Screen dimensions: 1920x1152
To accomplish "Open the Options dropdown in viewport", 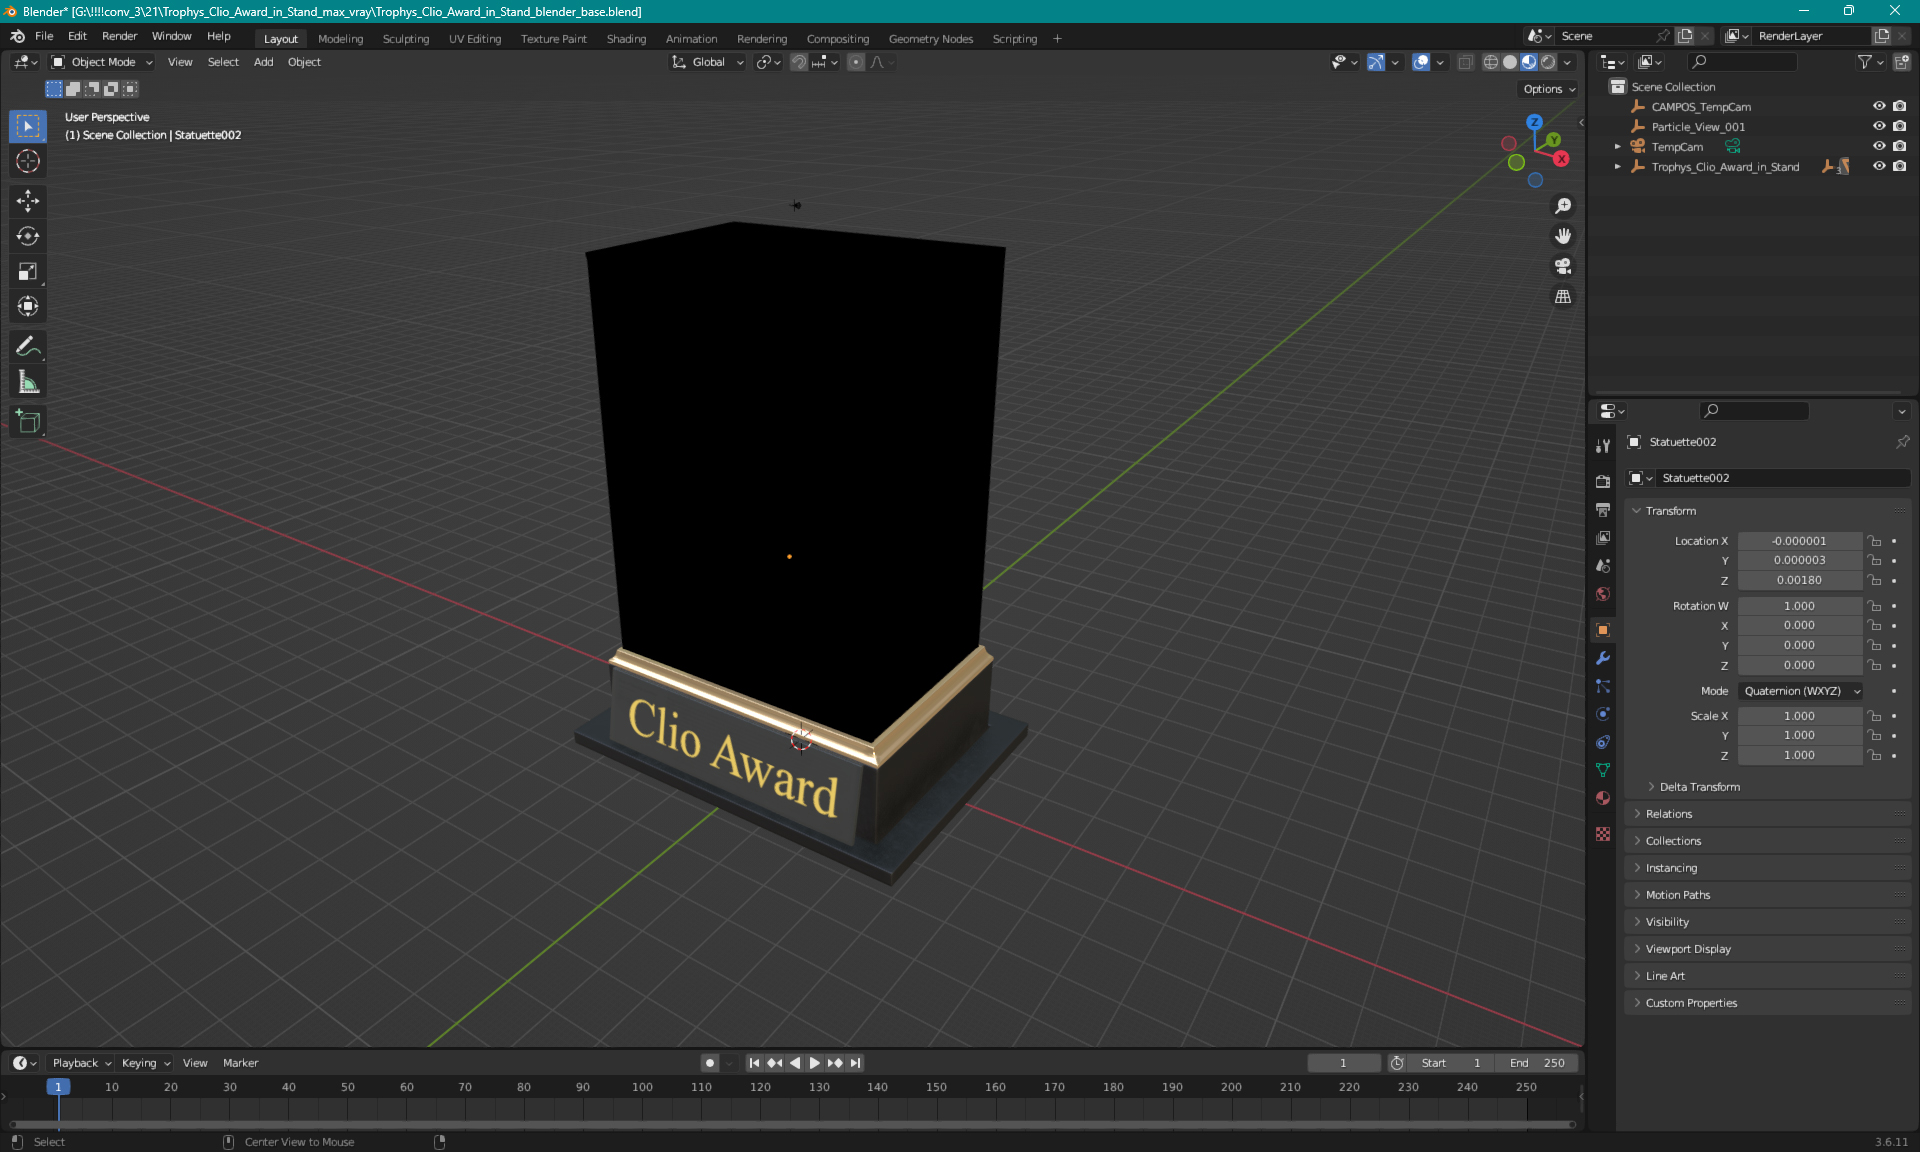I will pyautogui.click(x=1549, y=89).
